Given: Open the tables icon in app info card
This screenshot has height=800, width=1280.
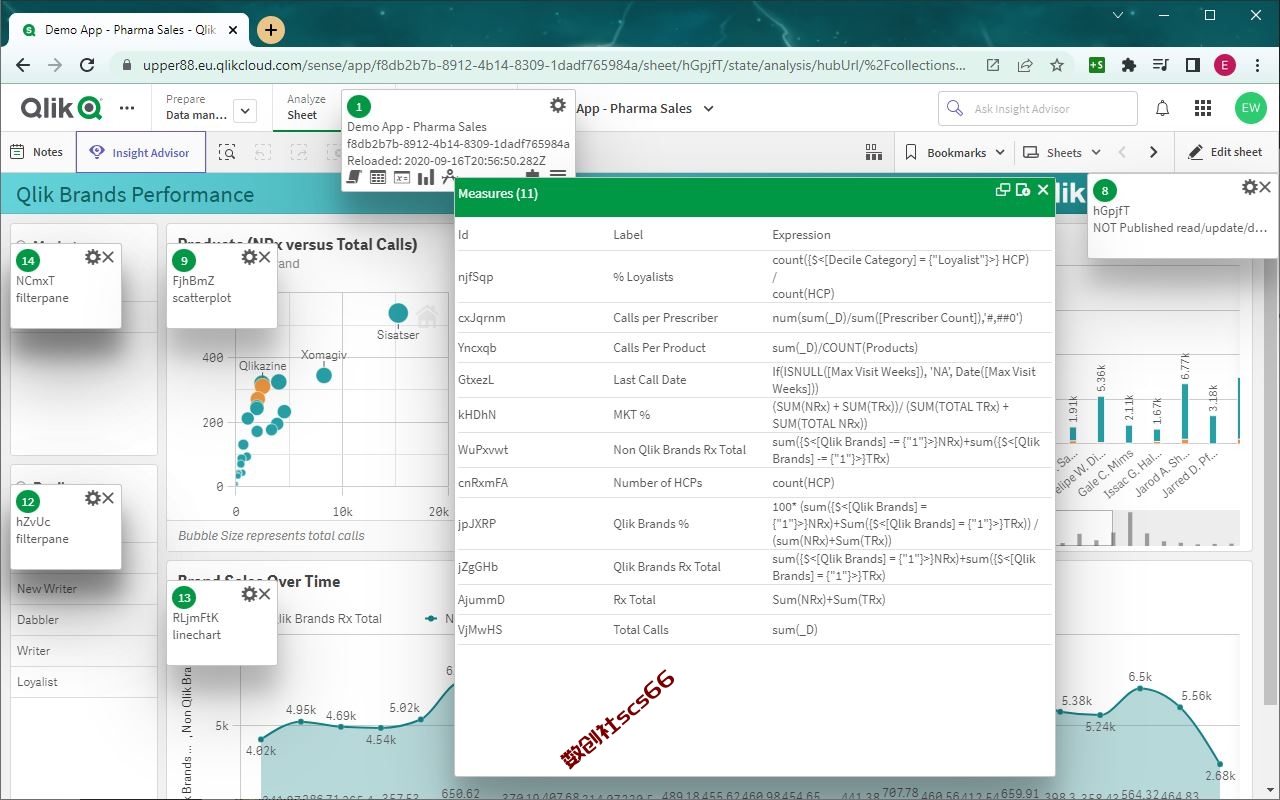Looking at the screenshot, I should click(378, 177).
